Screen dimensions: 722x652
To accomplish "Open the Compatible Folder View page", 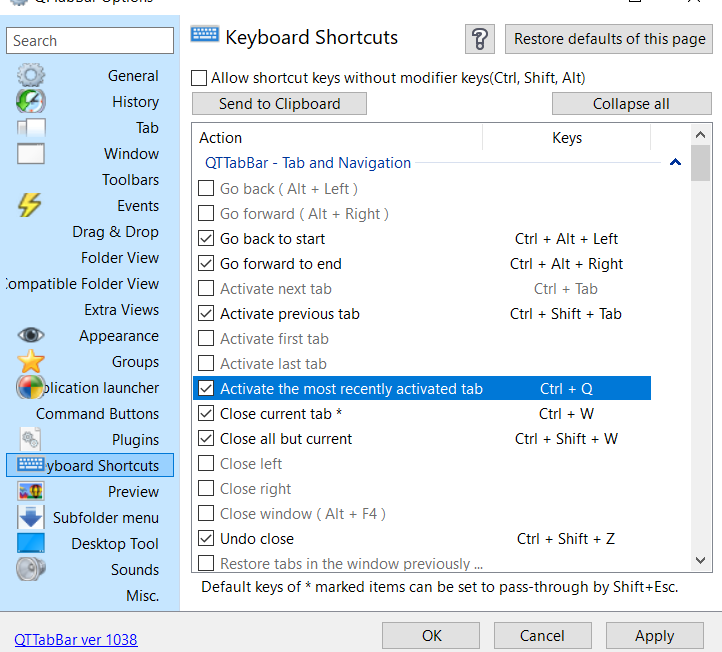I will coord(83,284).
